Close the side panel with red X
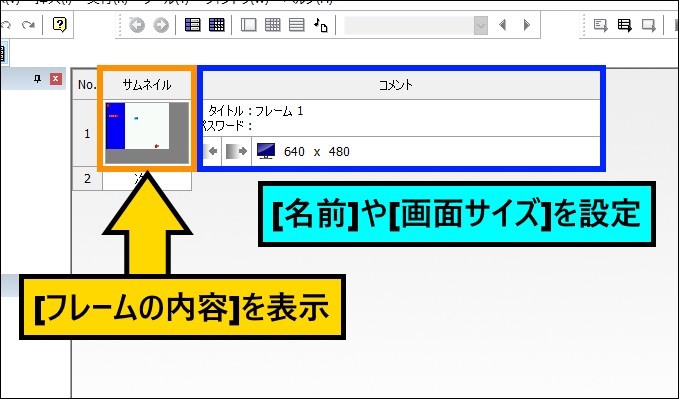The width and height of the screenshot is (679, 399). click(x=56, y=79)
